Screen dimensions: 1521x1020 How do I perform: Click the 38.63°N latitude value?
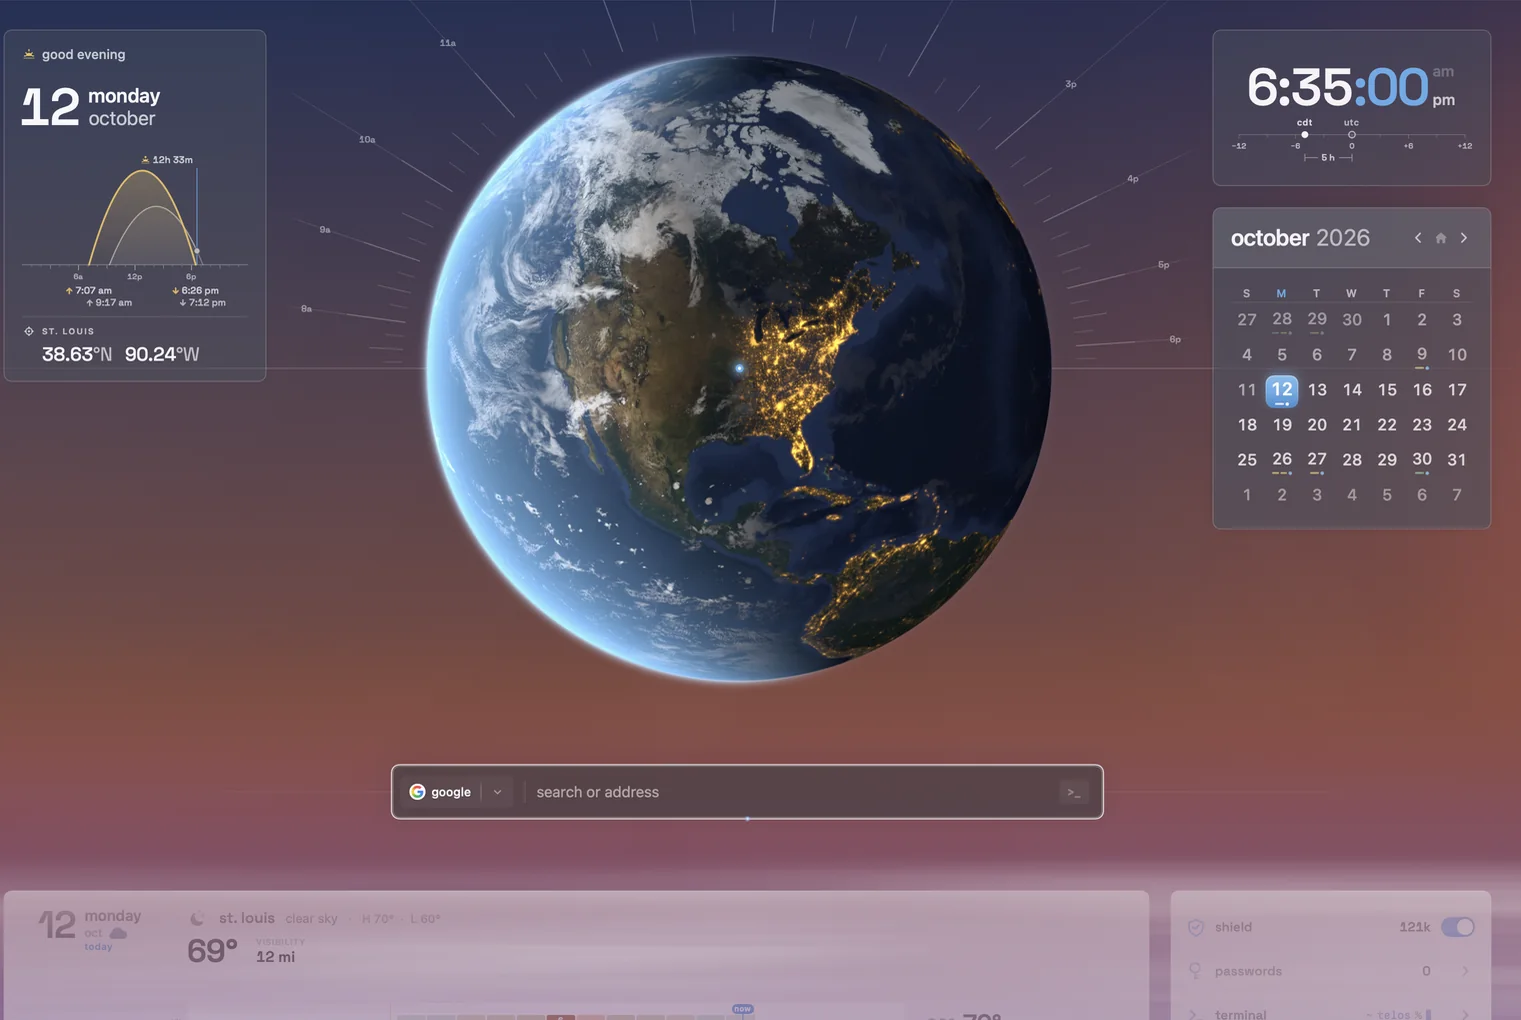77,354
